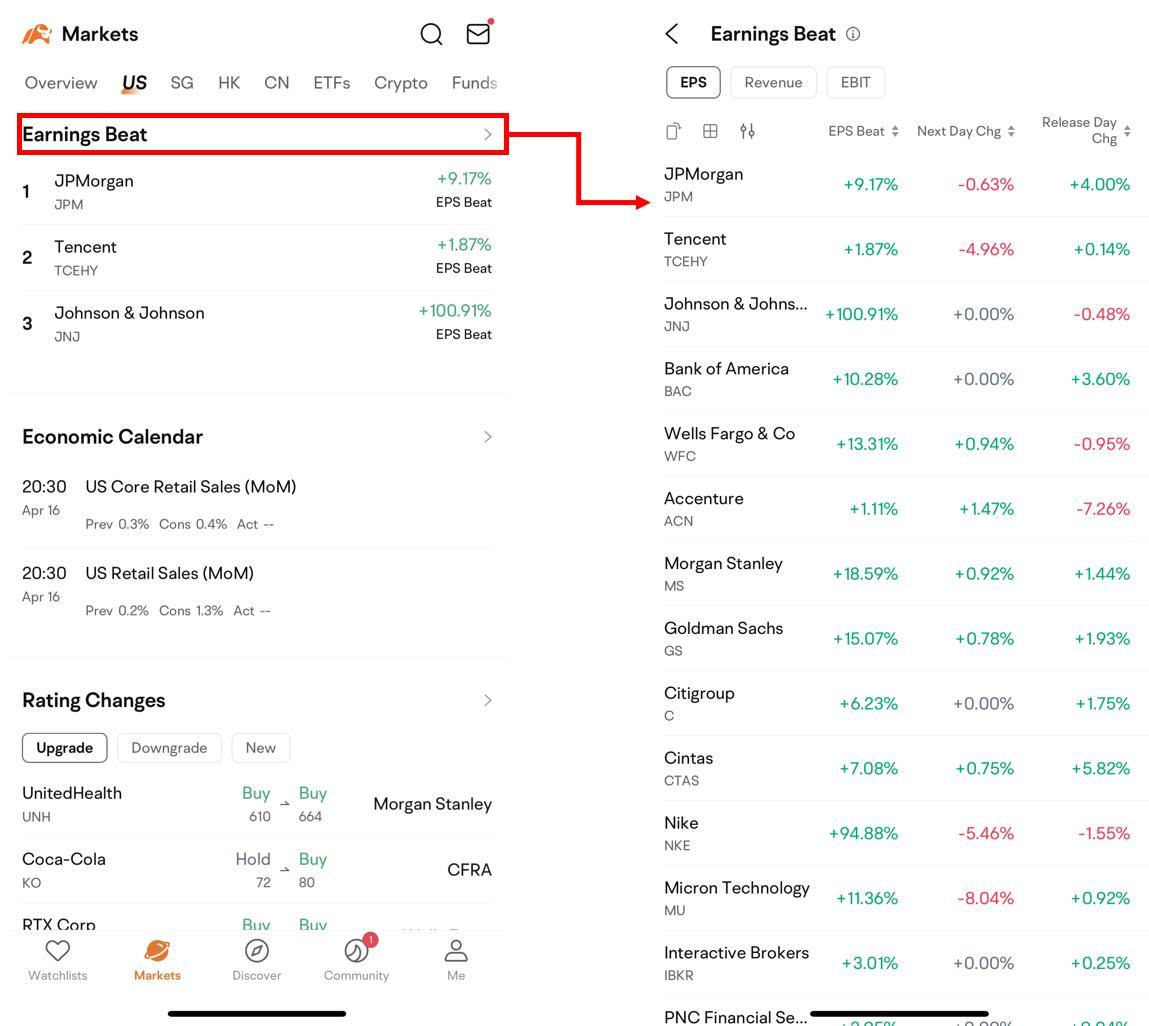Open the mail inbox icon

(x=479, y=33)
